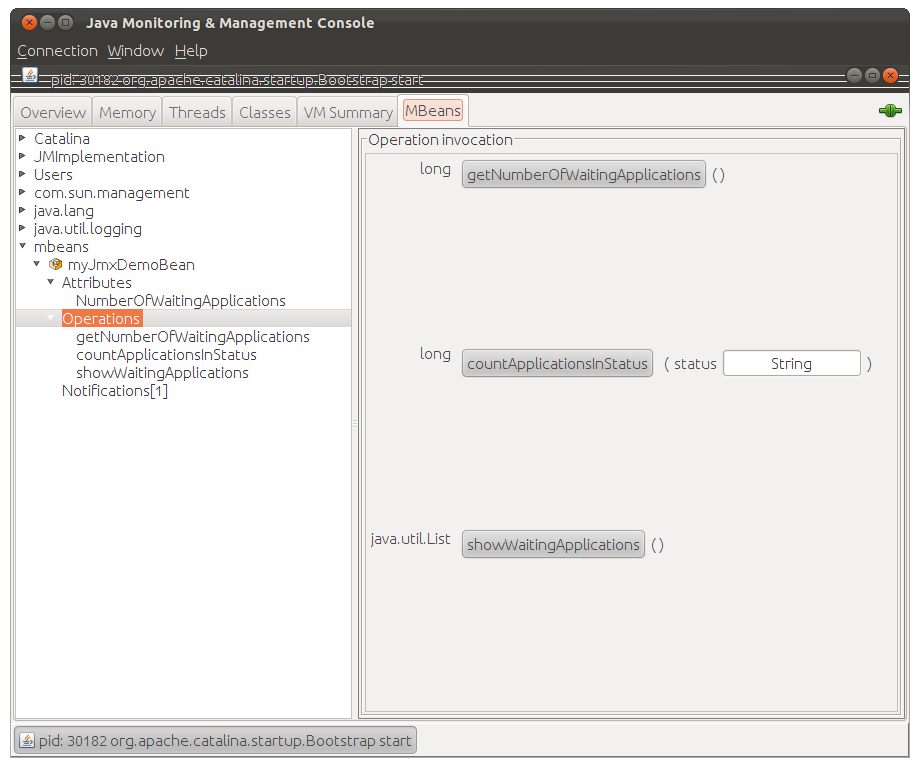The width and height of the screenshot is (917, 769).
Task: Select NumberOfWaitingApplications attribute in tree
Action: (181, 301)
